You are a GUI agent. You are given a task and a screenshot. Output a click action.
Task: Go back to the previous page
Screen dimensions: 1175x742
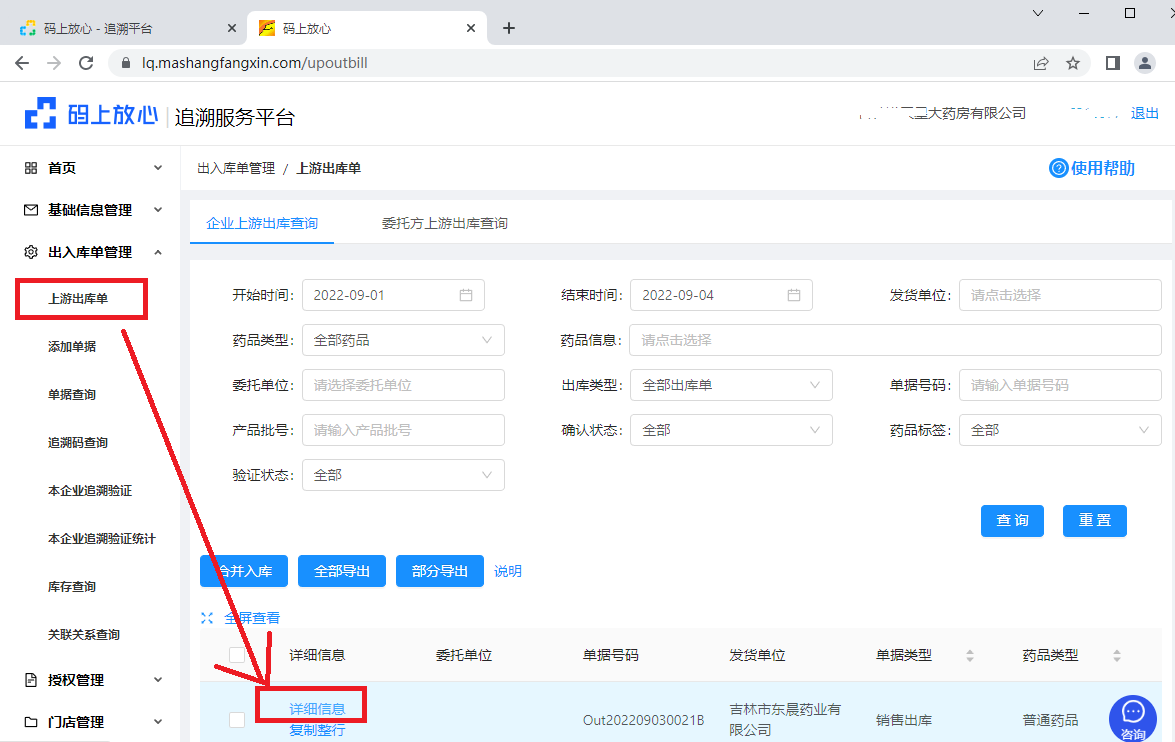tap(22, 63)
